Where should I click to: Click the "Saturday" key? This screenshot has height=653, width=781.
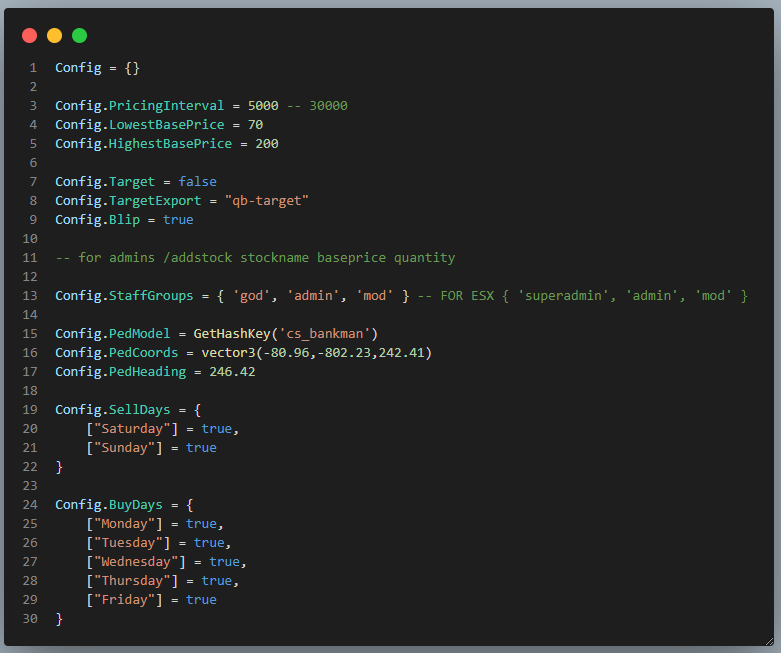pyautogui.click(x=132, y=429)
